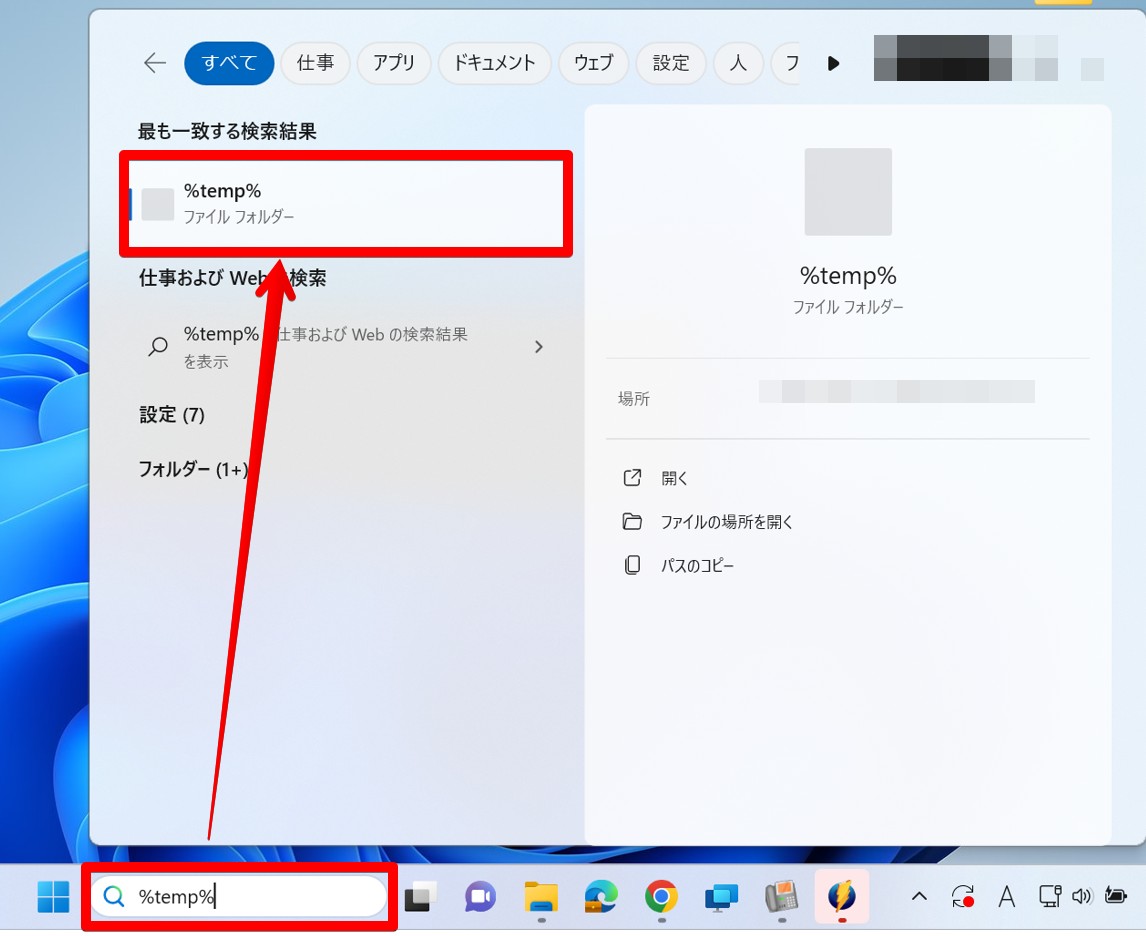The width and height of the screenshot is (1146, 936).
Task: Open the battery tray icon
Action: pos(1115,896)
